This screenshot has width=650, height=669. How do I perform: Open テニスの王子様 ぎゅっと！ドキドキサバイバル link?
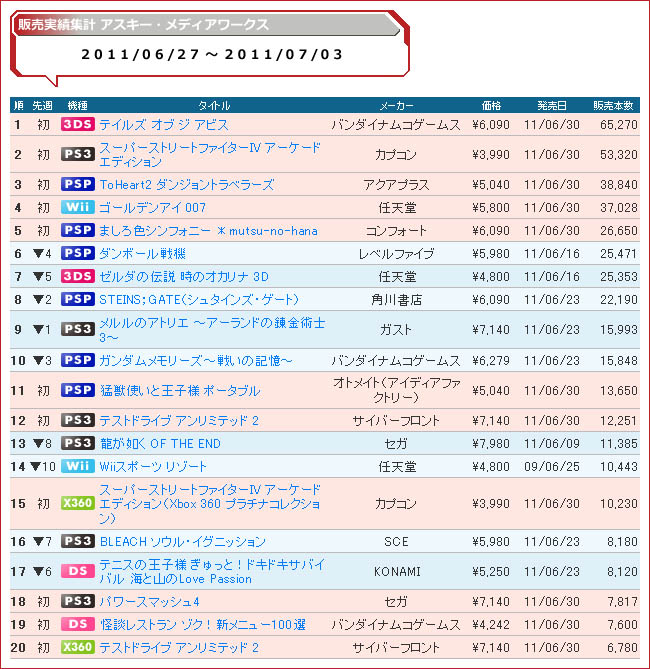(x=212, y=571)
